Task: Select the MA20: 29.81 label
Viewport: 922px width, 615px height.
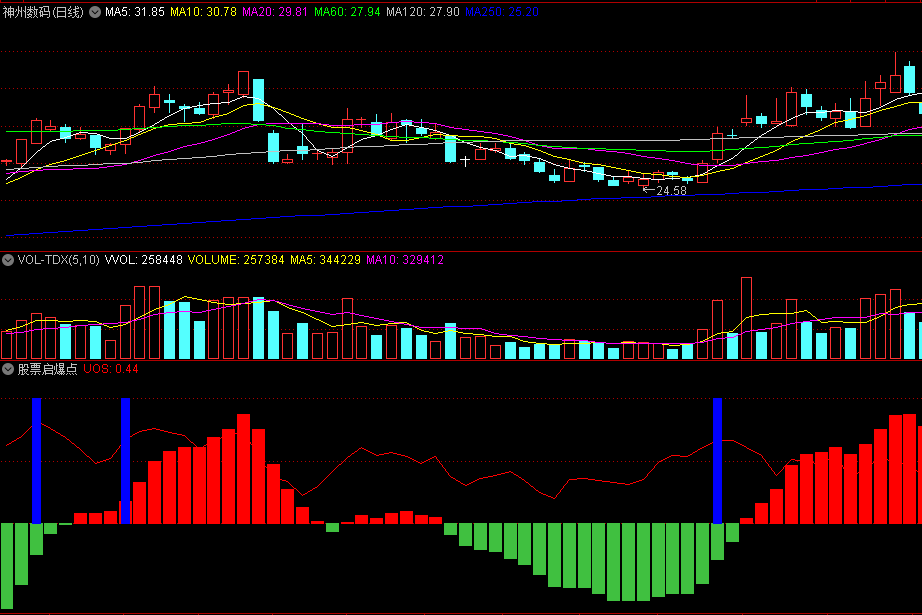Action: (275, 12)
